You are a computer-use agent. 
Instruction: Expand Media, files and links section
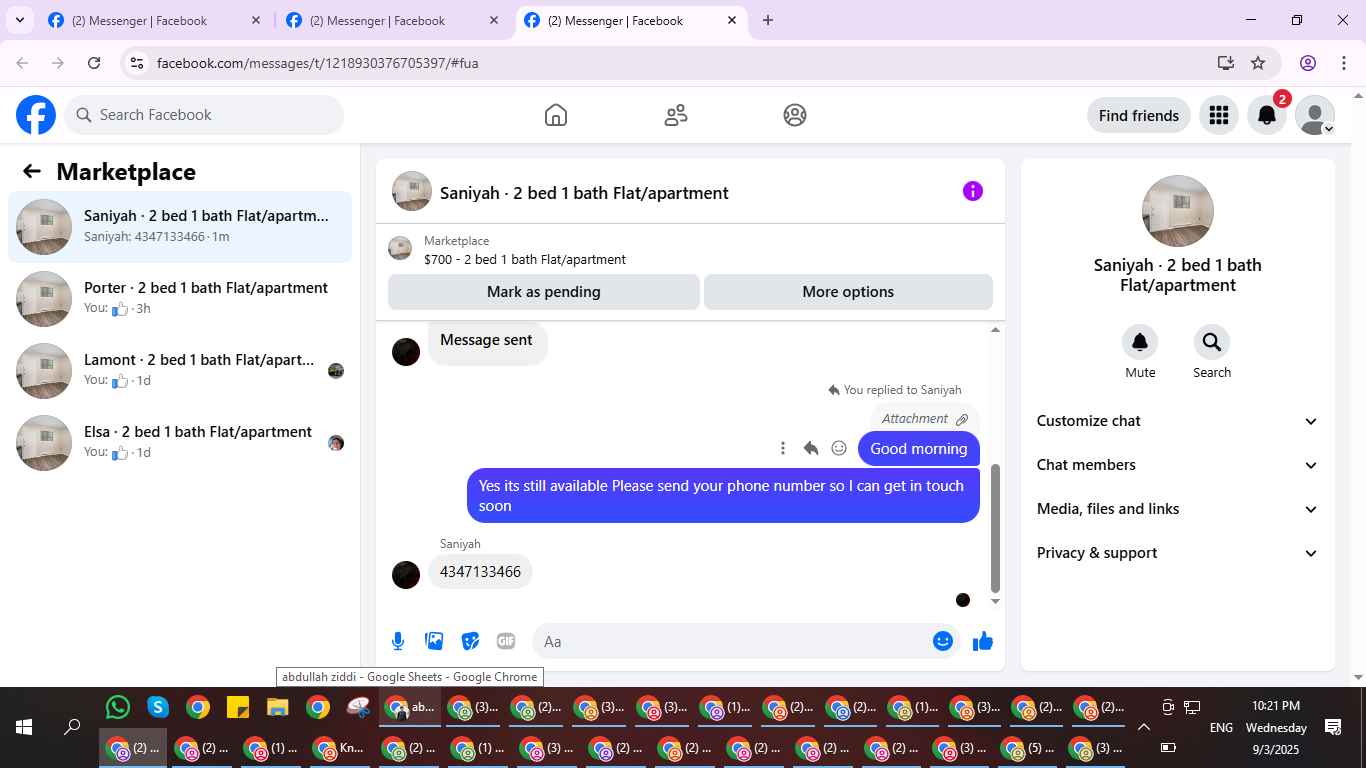point(1178,509)
